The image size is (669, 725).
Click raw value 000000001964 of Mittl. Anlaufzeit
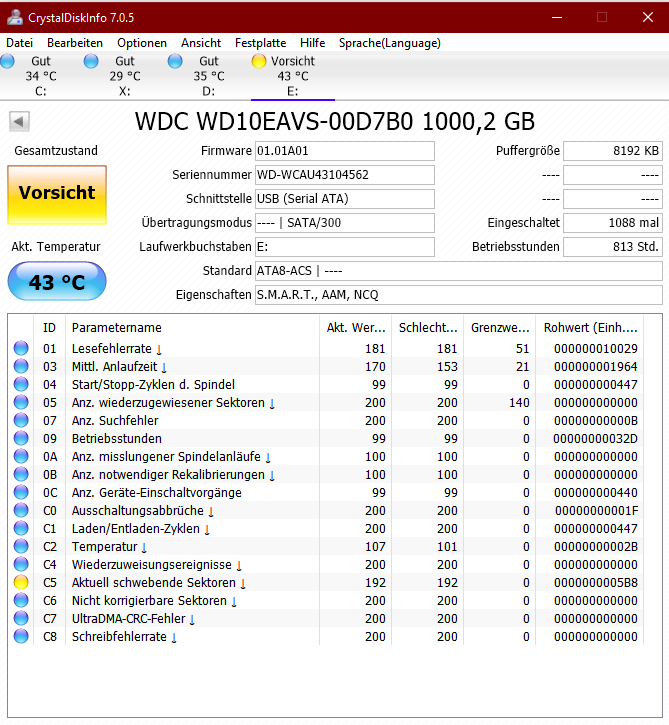(x=596, y=366)
